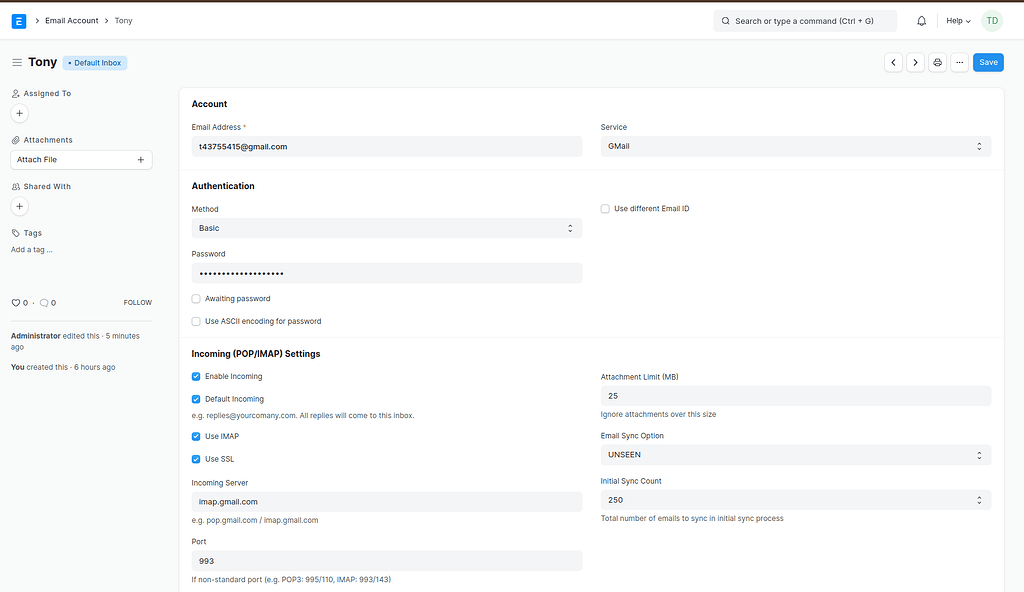Uncheck Use SSL
This screenshot has width=1024, height=592.
point(196,459)
